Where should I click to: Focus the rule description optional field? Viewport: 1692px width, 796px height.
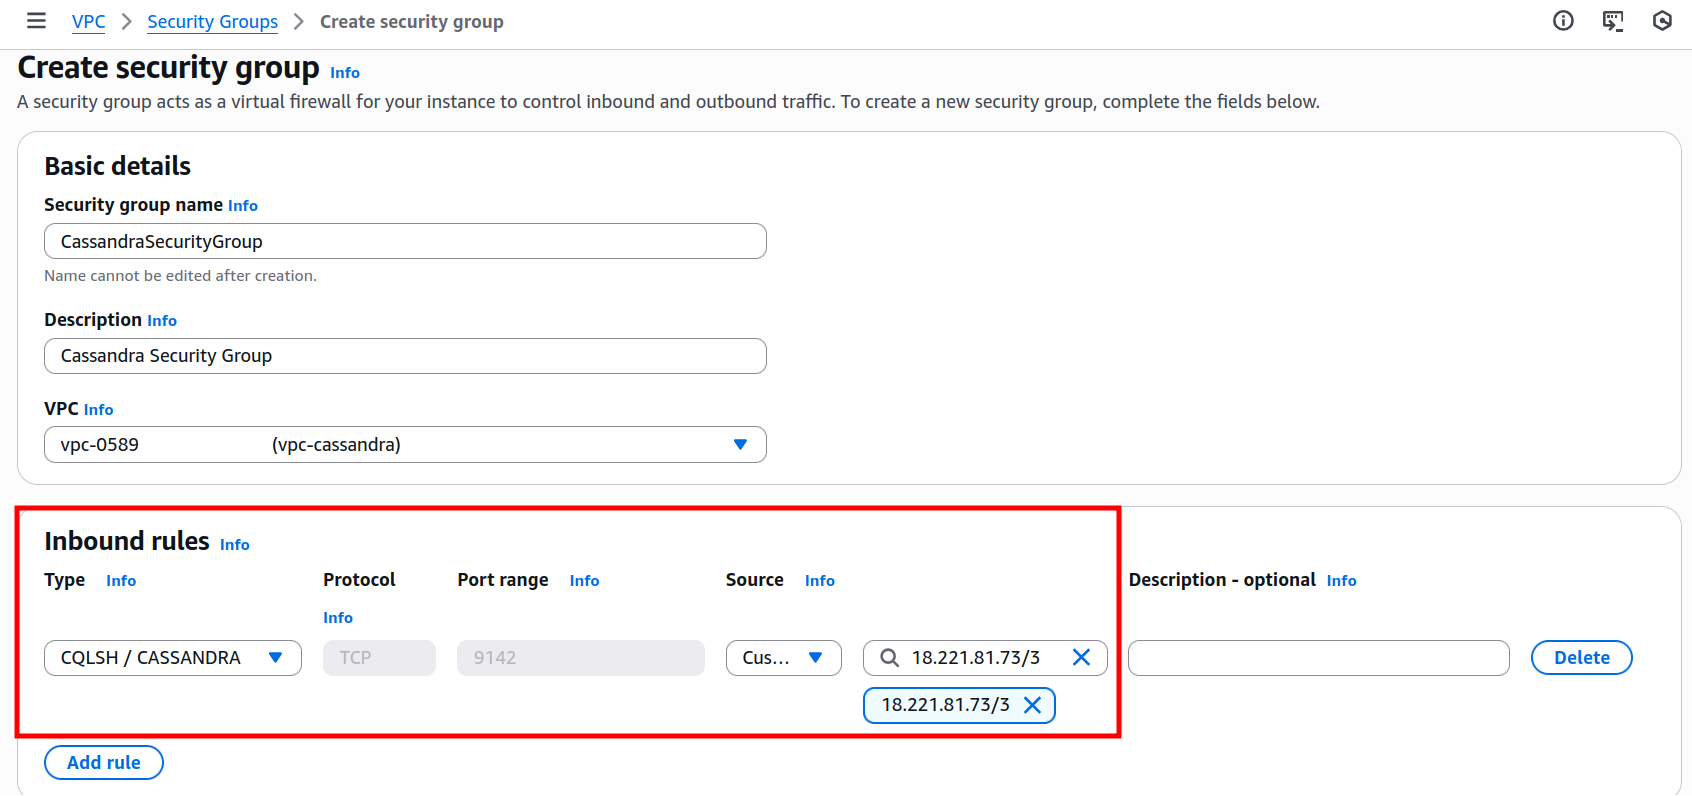coord(1318,658)
